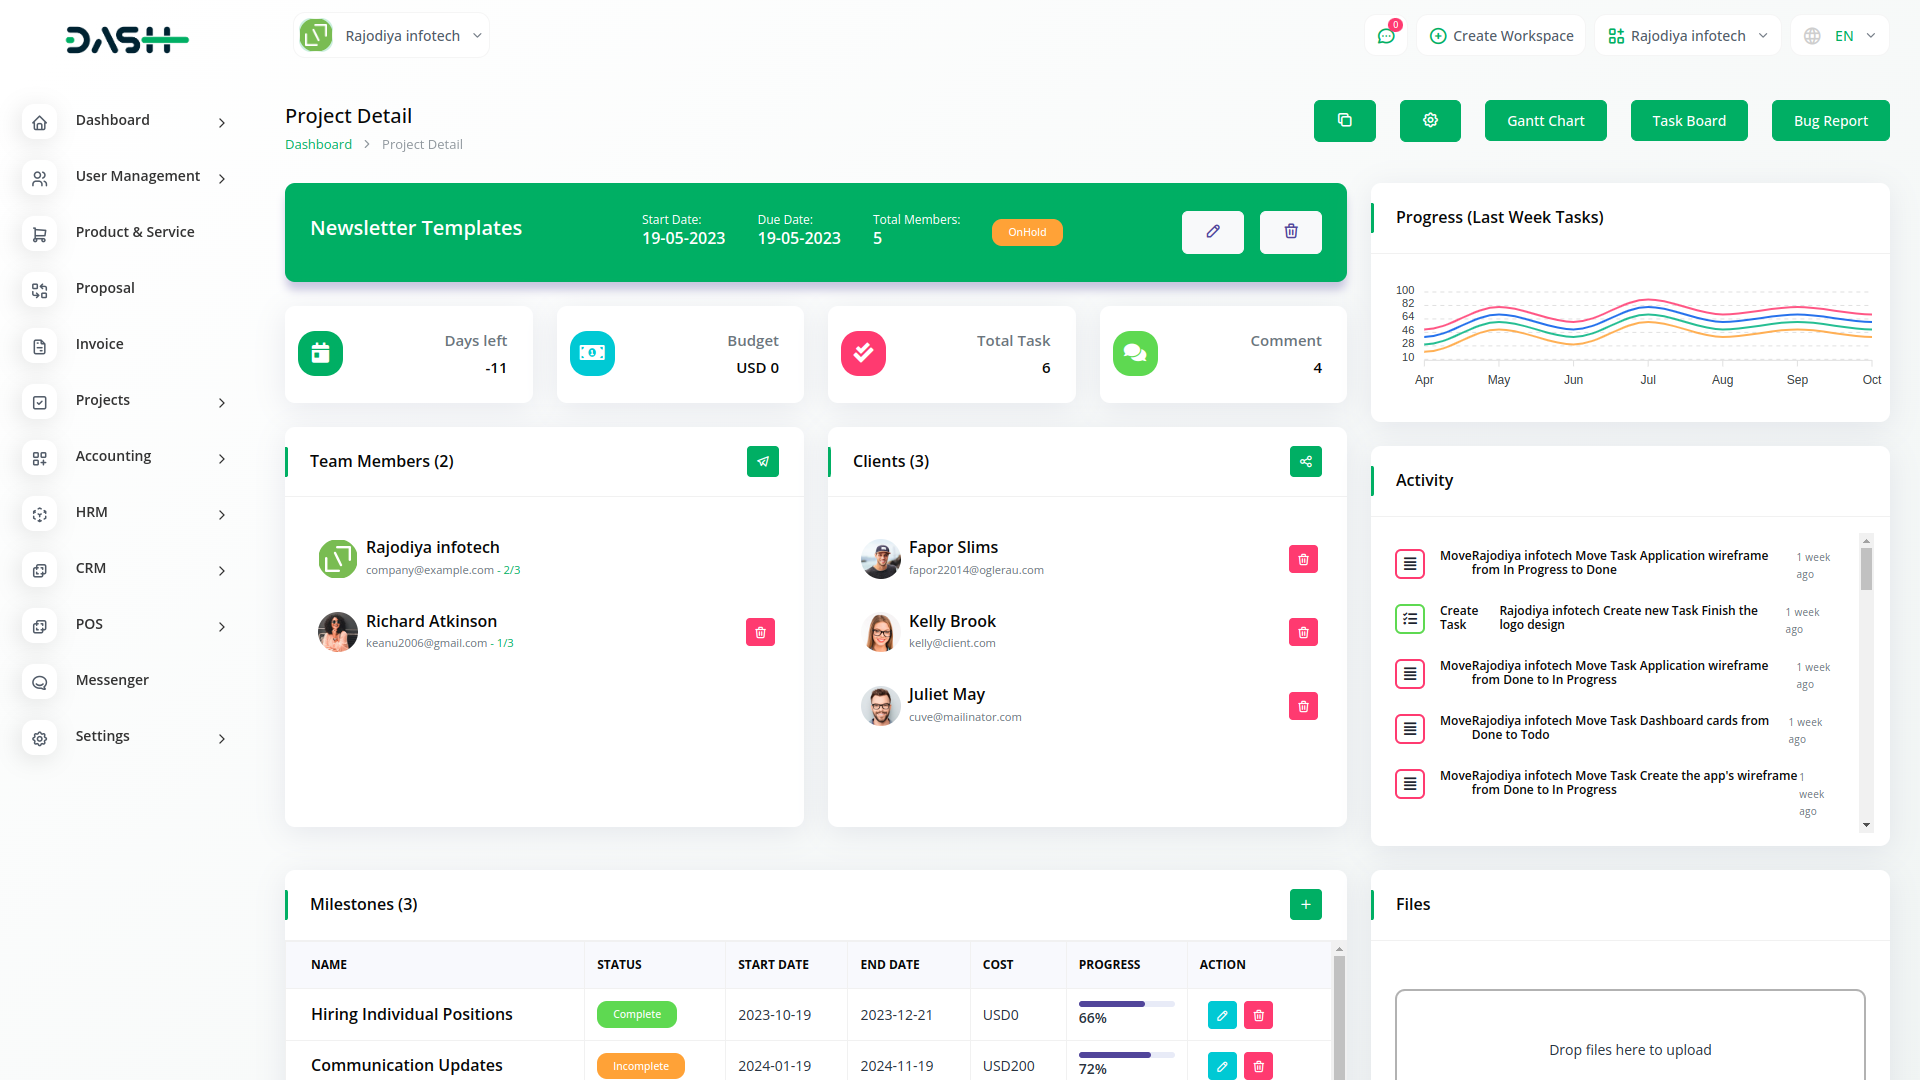Image resolution: width=1920 pixels, height=1080 pixels.
Task: Click the share icon on the Clients panel
Action: click(1305, 461)
